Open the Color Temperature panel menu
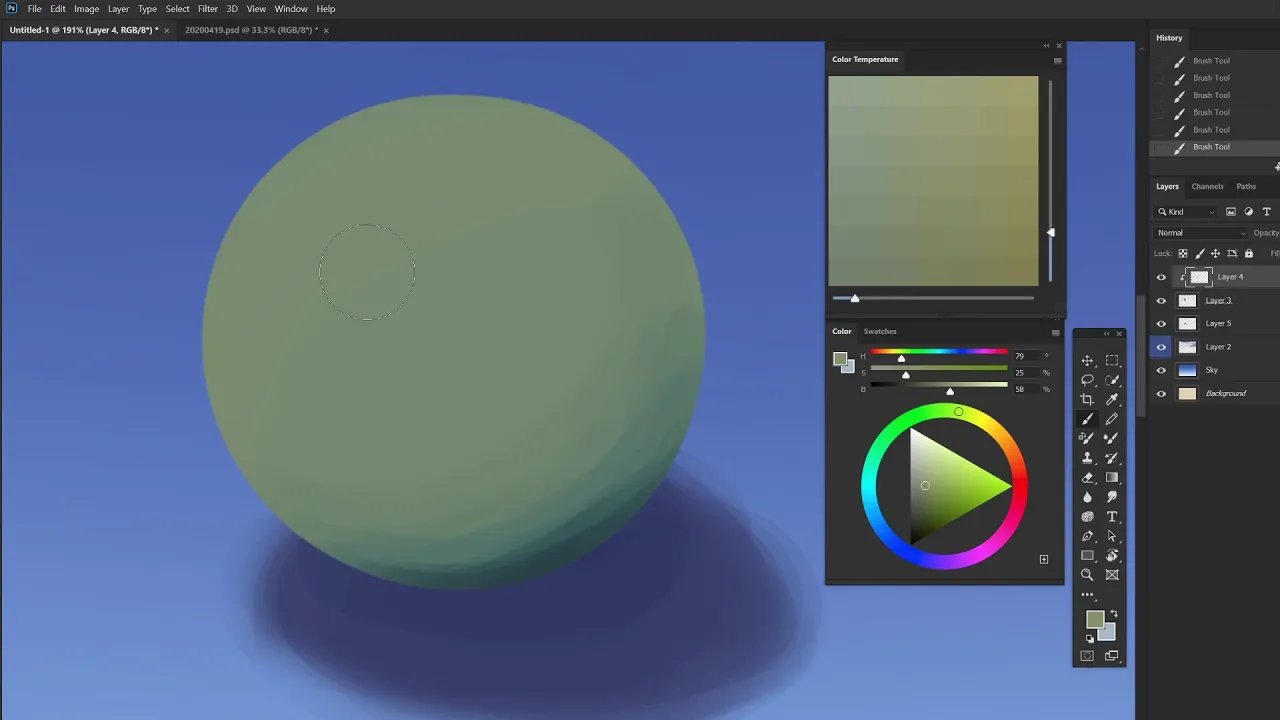This screenshot has width=1280, height=720. [x=1057, y=60]
